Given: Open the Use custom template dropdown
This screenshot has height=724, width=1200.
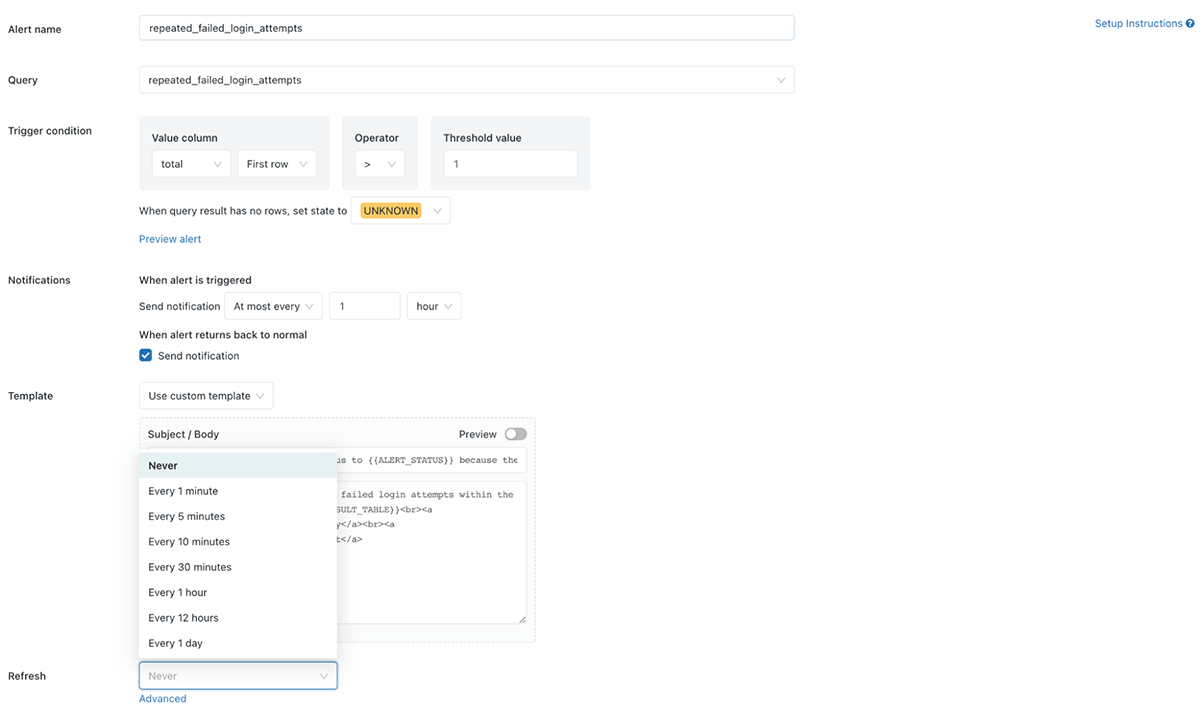Looking at the screenshot, I should coord(206,396).
